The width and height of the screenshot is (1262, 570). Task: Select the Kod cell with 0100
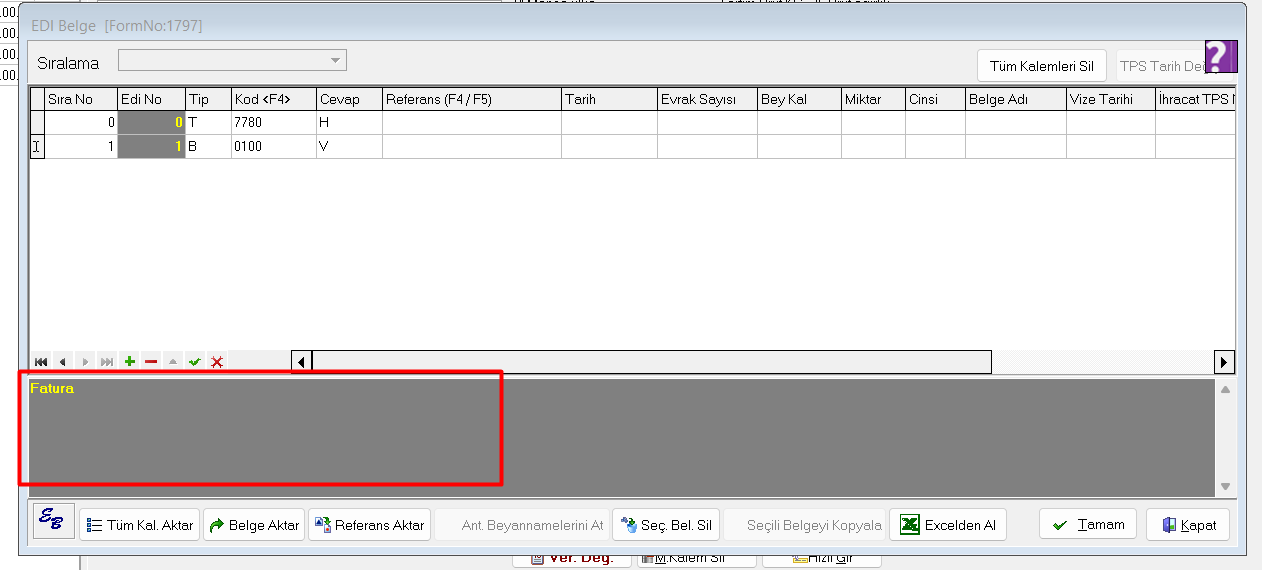(273, 146)
